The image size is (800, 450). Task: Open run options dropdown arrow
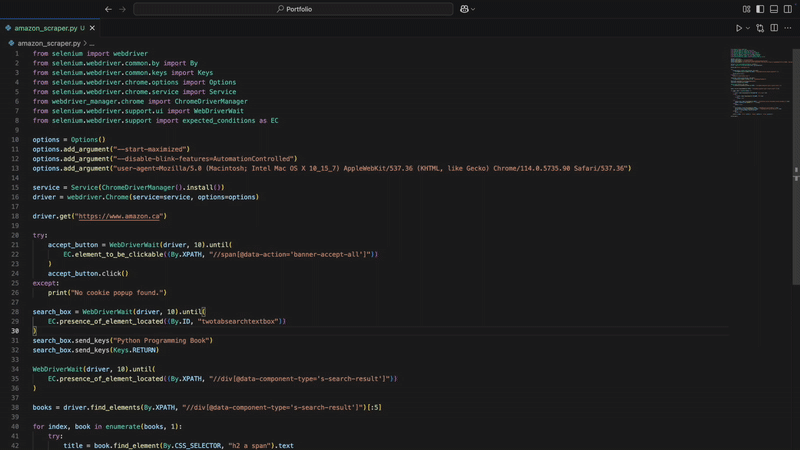[x=748, y=28]
